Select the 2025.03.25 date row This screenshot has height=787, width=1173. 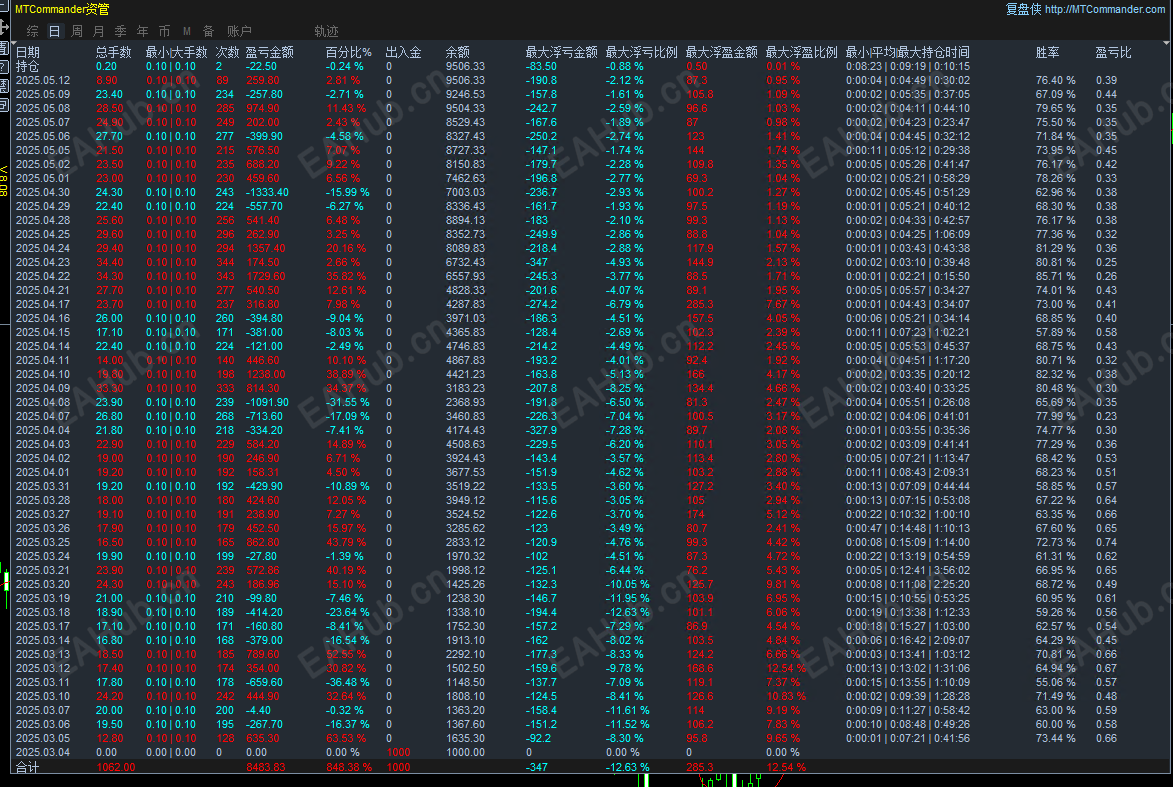point(43,542)
